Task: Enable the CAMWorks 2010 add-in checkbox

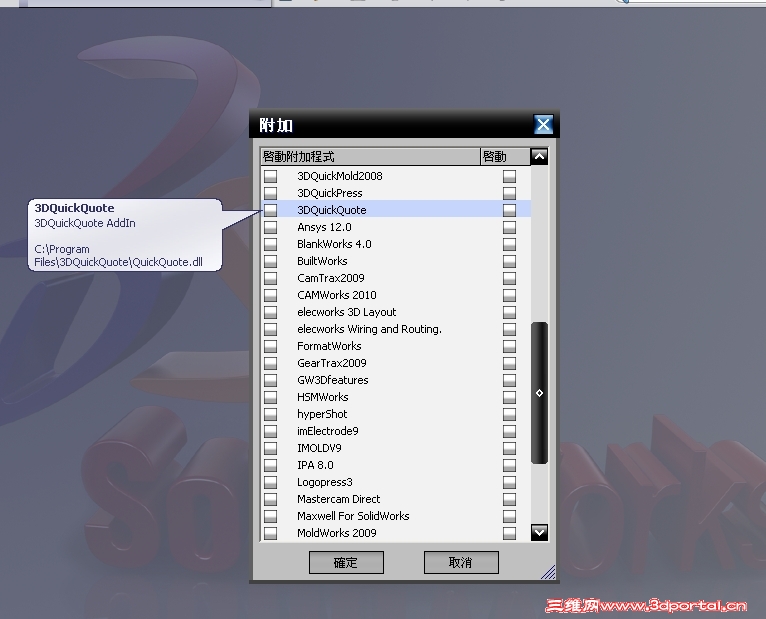Action: 270,295
